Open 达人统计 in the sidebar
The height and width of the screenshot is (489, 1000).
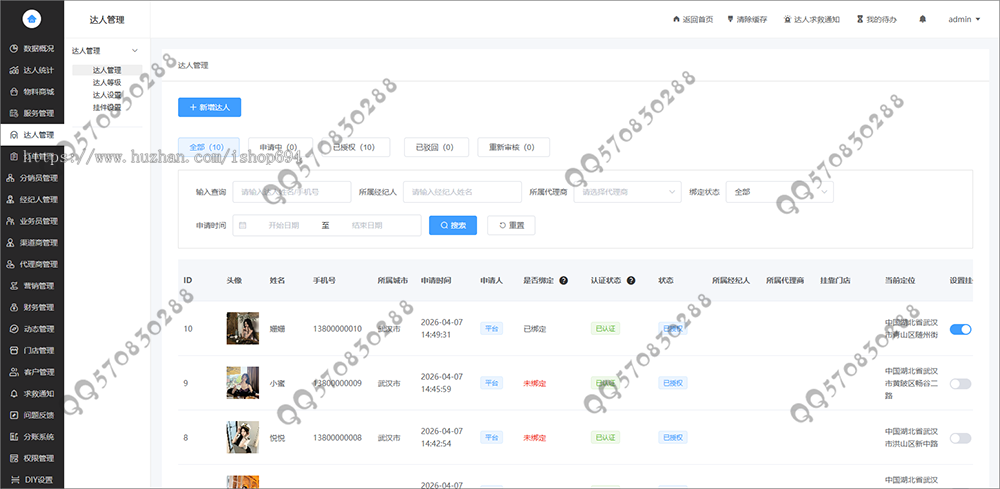pos(32,70)
